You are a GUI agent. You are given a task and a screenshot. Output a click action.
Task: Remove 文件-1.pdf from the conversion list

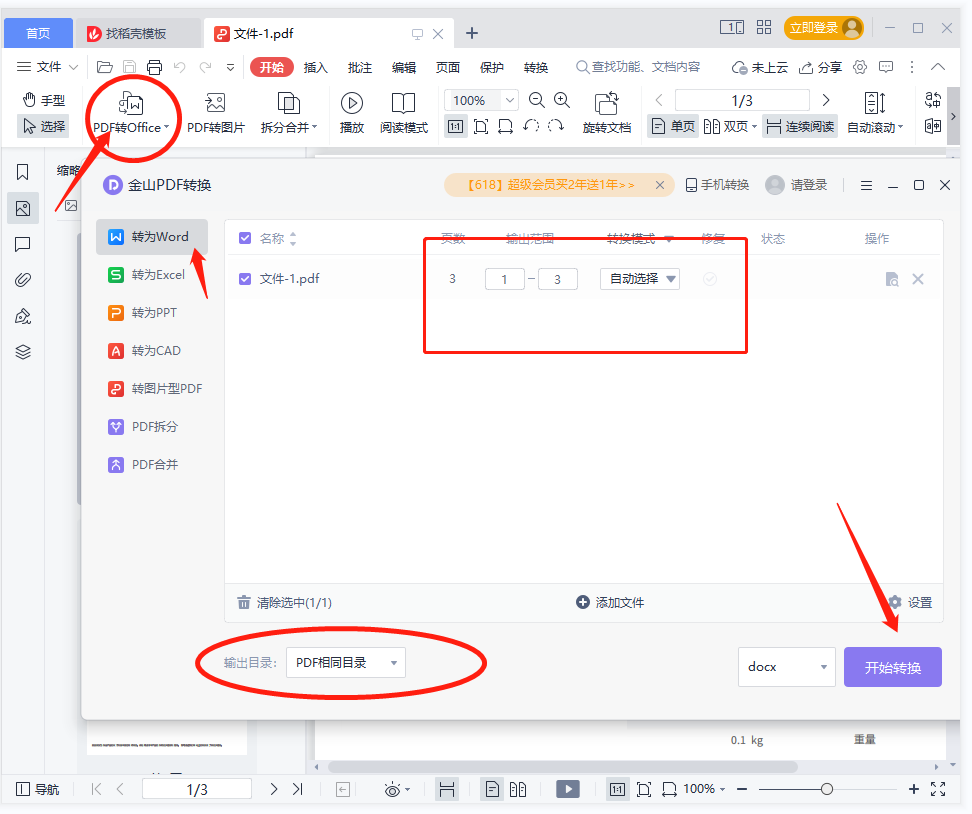[x=918, y=279]
